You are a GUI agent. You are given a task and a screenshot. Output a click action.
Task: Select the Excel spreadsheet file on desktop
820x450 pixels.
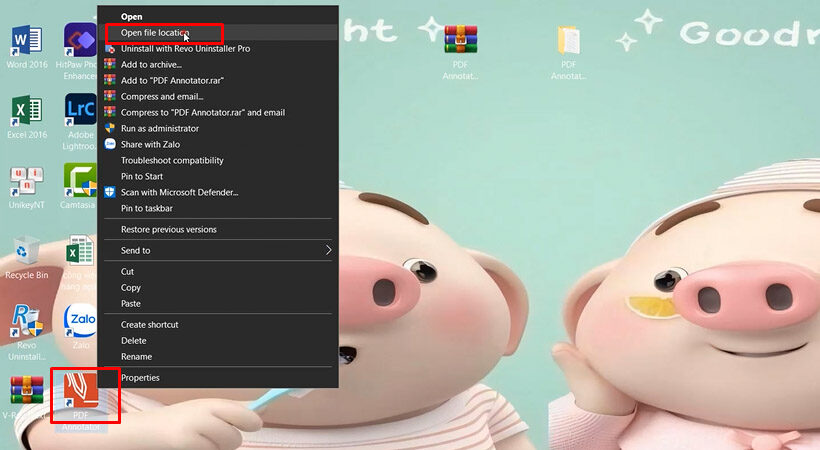click(79, 263)
